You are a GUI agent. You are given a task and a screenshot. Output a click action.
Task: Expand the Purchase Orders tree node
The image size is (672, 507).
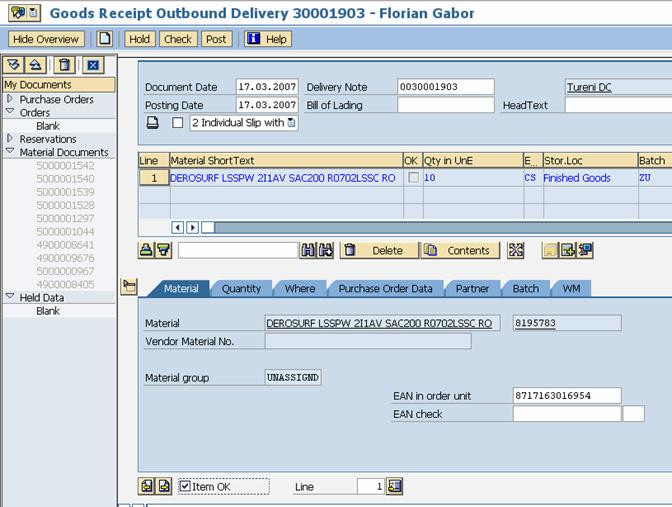click(x=10, y=99)
